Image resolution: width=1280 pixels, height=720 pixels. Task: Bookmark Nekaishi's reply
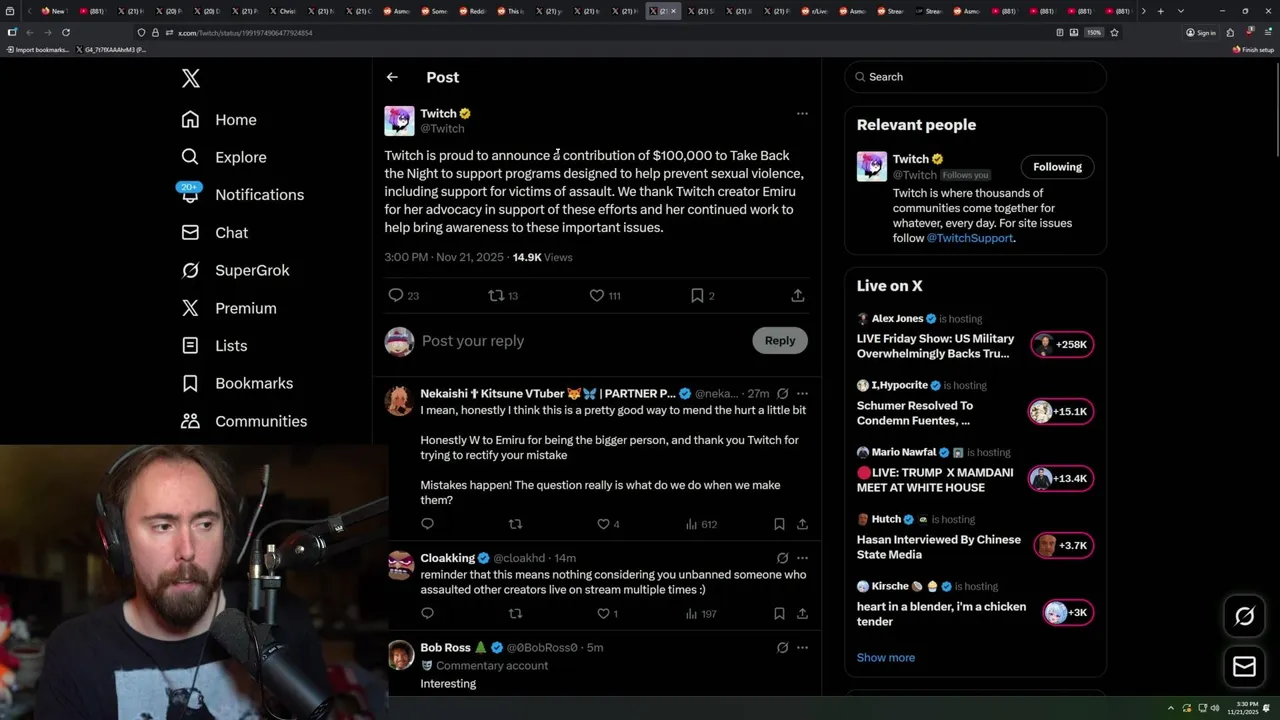coord(779,524)
